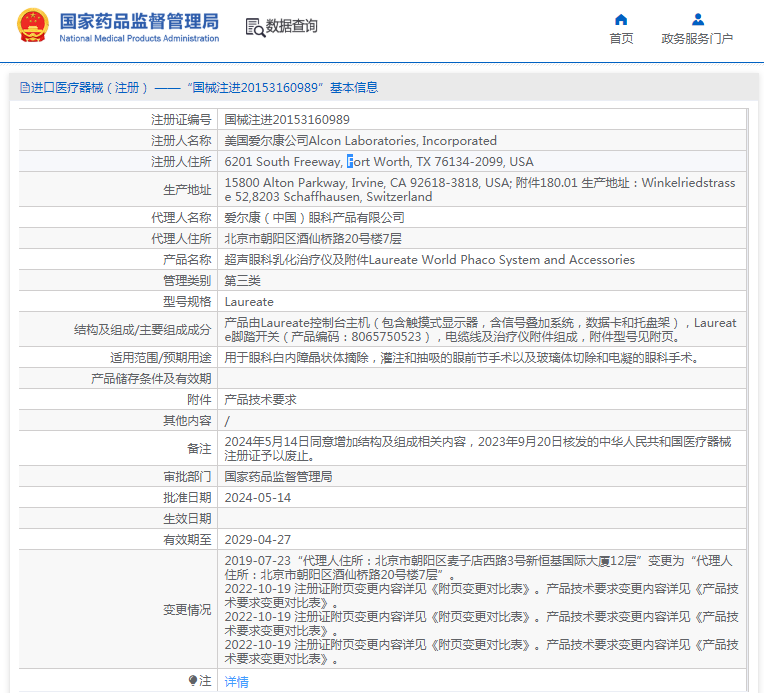The image size is (764, 693).
Task: Click the 注册证编号 row label
Action: pyautogui.click(x=181, y=120)
